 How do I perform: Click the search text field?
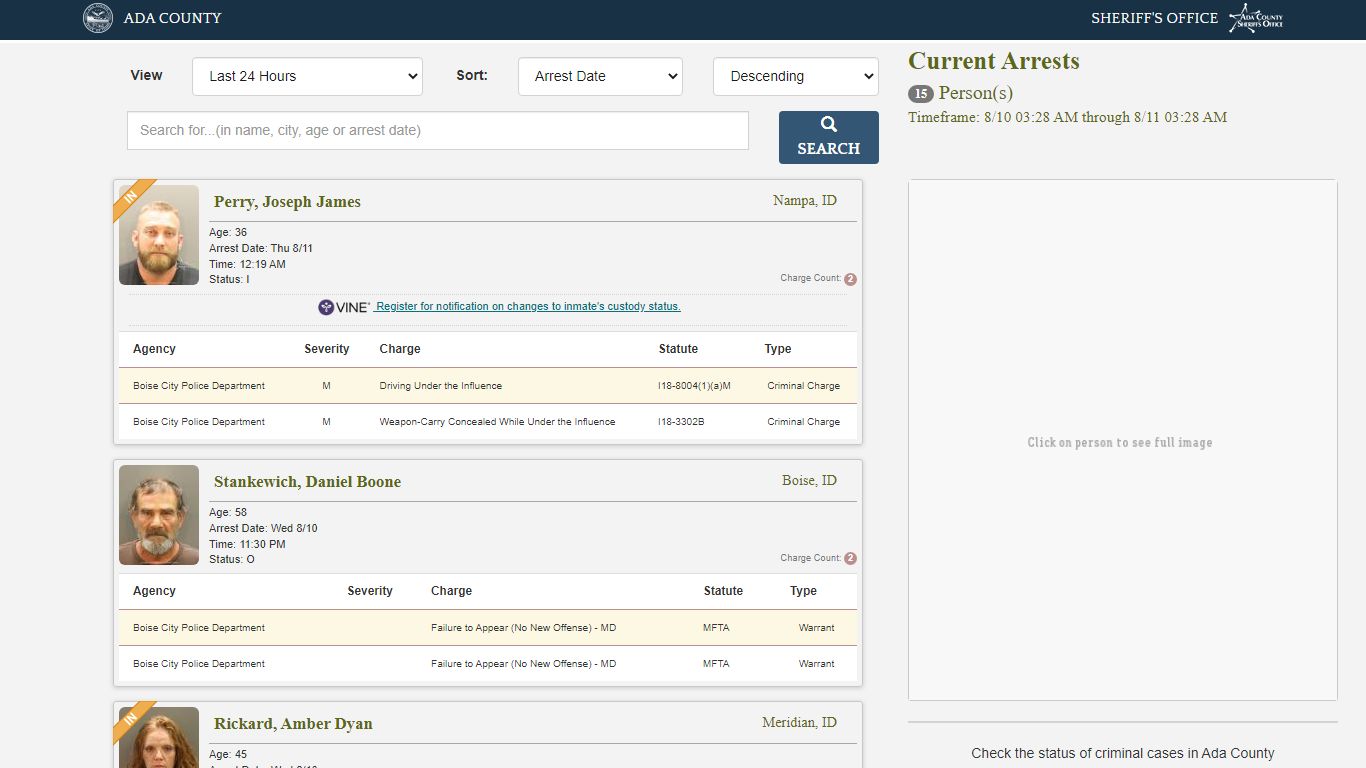click(x=438, y=130)
